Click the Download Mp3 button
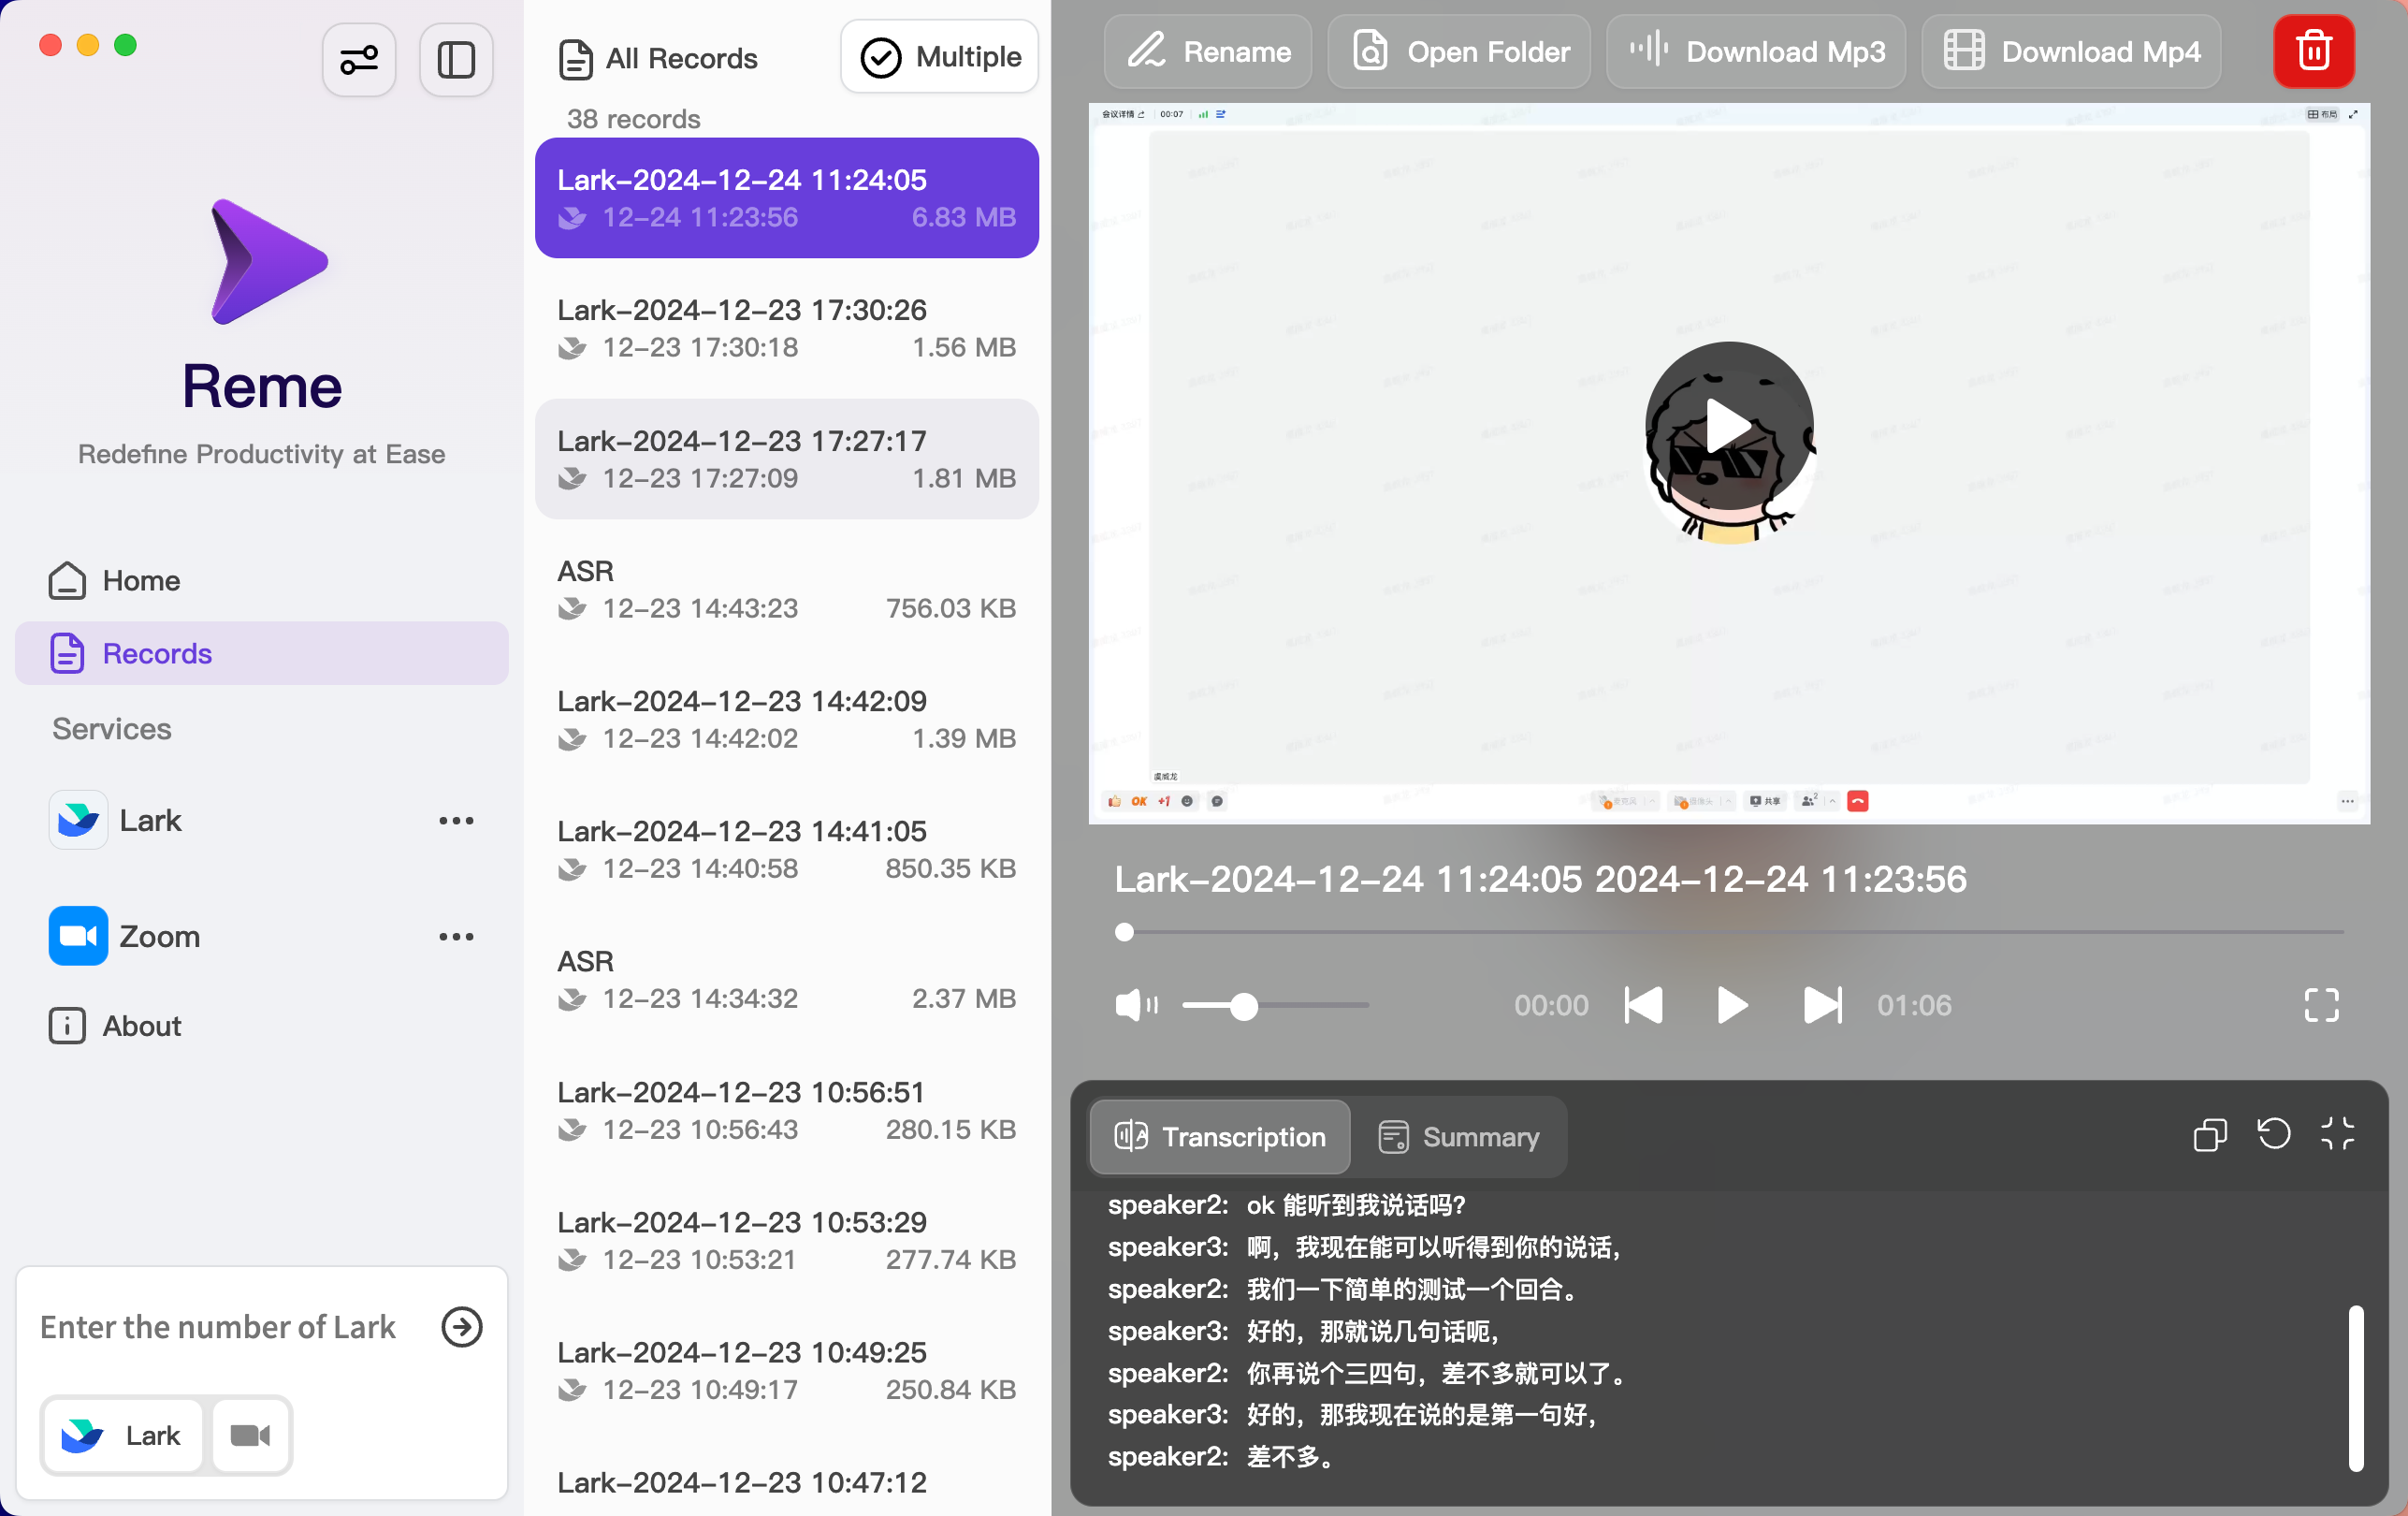Image resolution: width=2408 pixels, height=1516 pixels. [x=1756, y=51]
